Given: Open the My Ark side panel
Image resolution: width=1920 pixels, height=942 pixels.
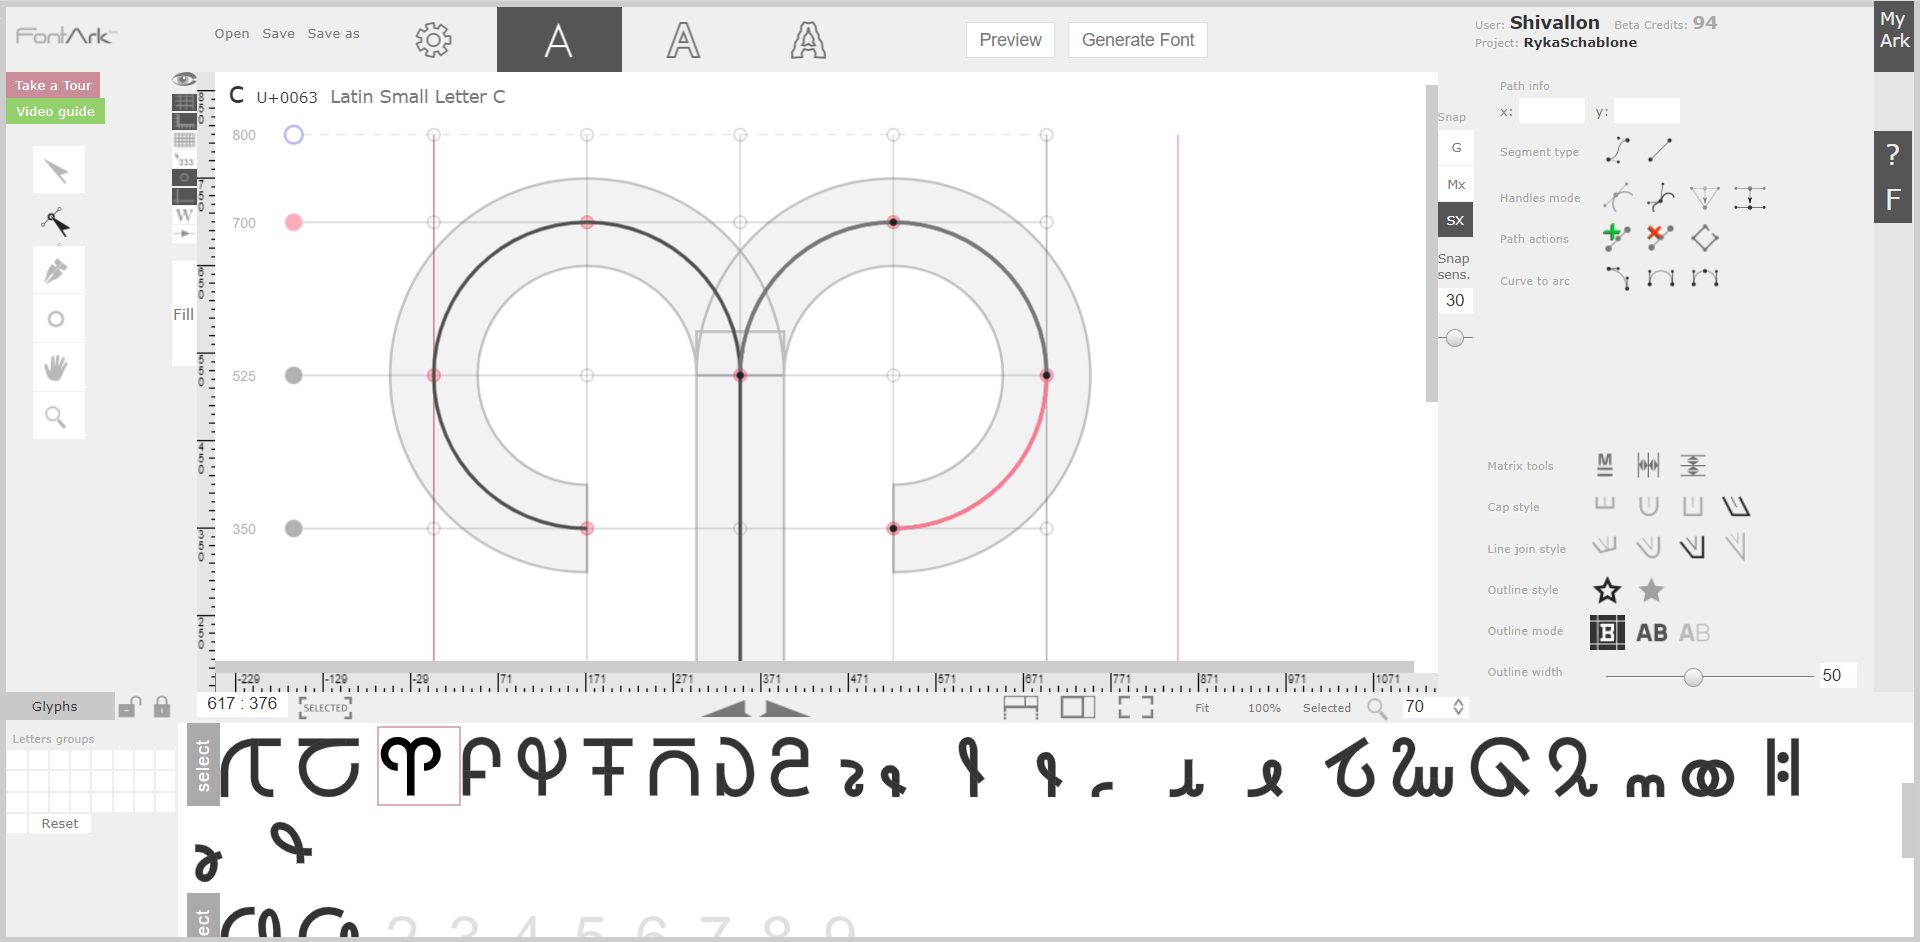Looking at the screenshot, I should click(1893, 30).
